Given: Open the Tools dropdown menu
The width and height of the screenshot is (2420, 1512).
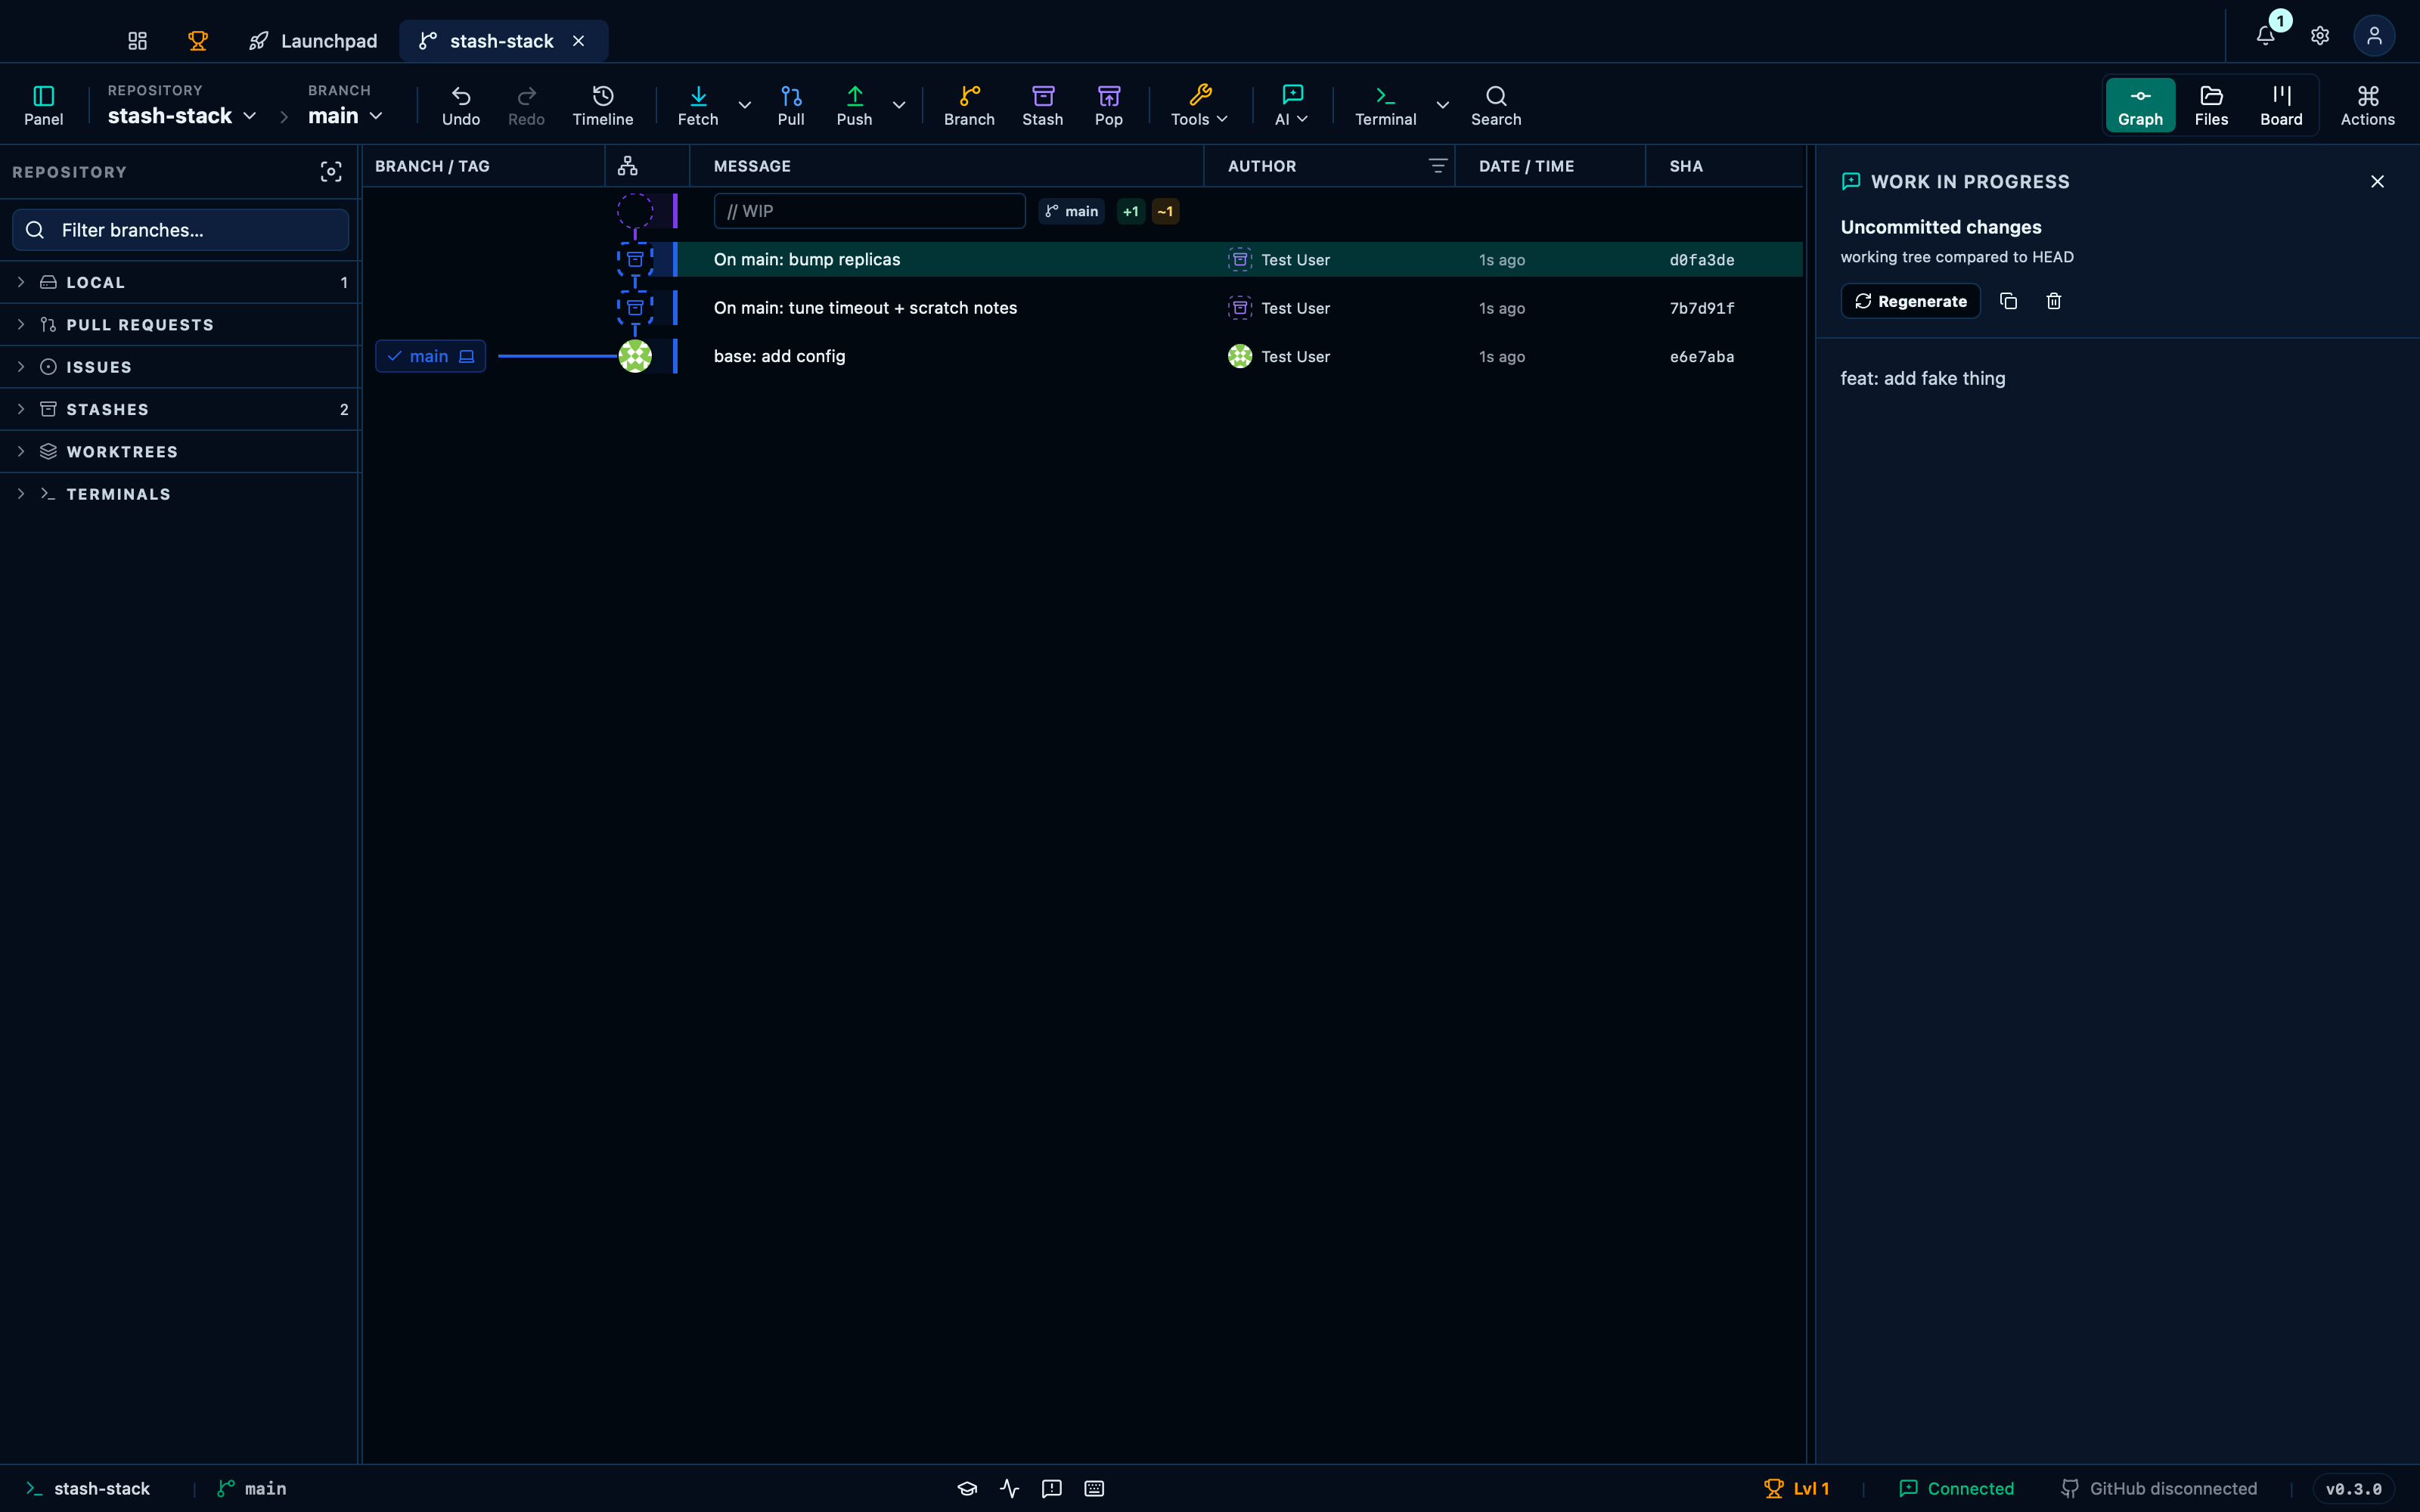Looking at the screenshot, I should point(1199,105).
